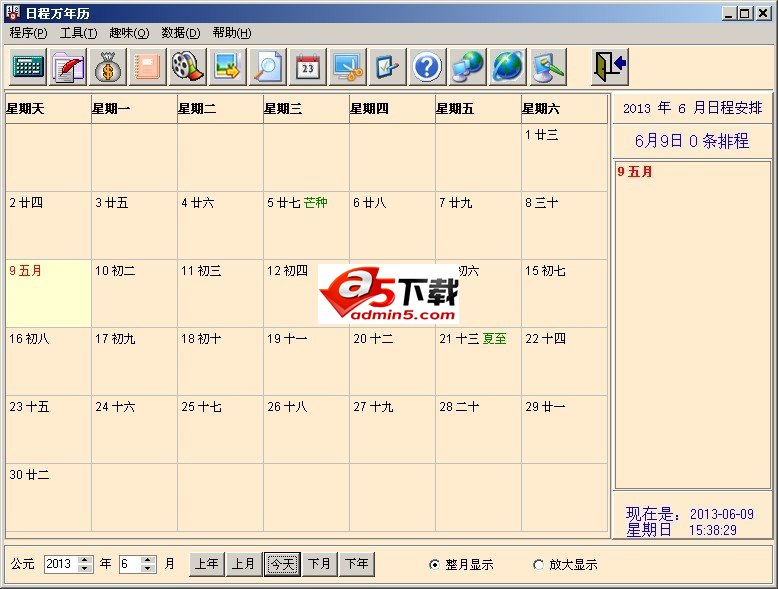
Task: Go to next year with 下年
Action: tap(357, 564)
